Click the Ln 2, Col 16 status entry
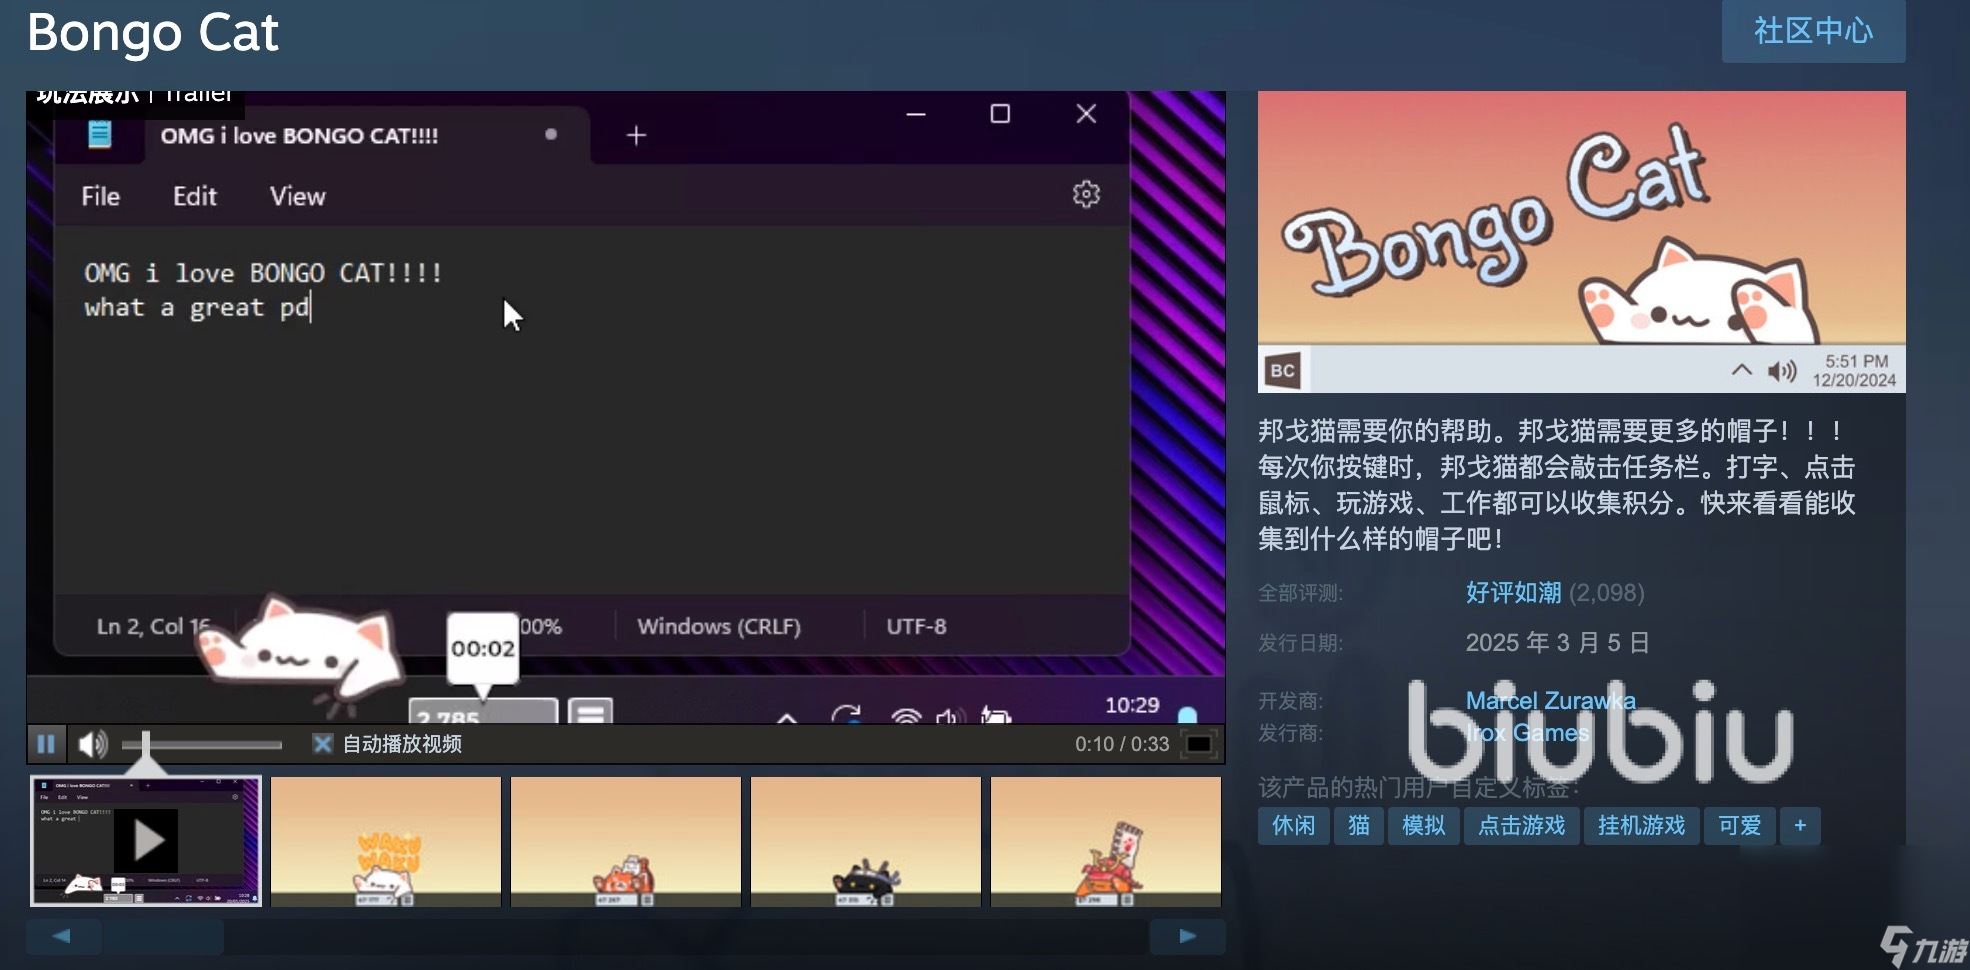This screenshot has height=970, width=1970. (153, 627)
